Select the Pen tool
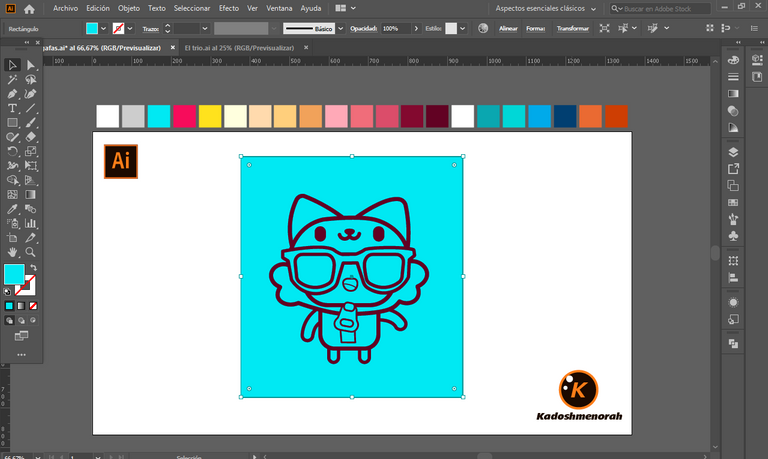Image resolution: width=768 pixels, height=459 pixels. click(x=12, y=94)
